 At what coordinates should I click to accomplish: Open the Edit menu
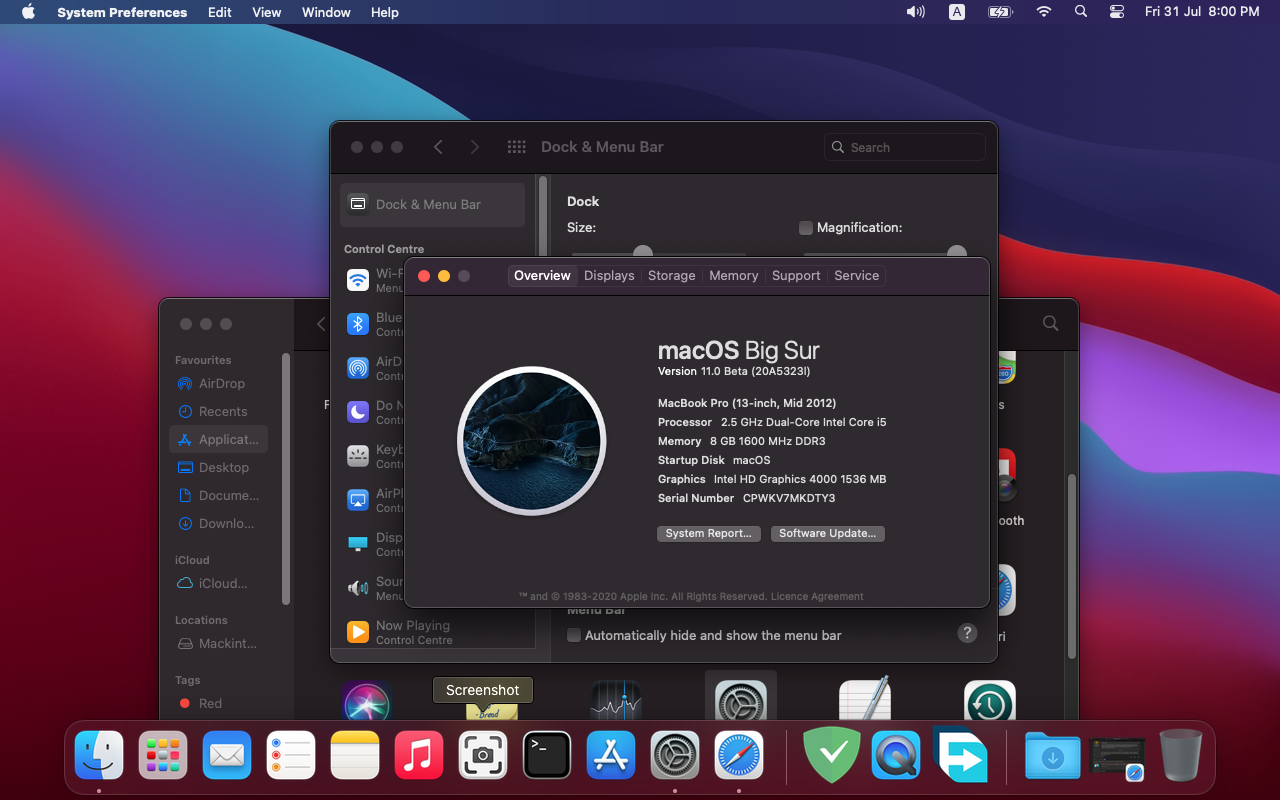click(x=220, y=12)
